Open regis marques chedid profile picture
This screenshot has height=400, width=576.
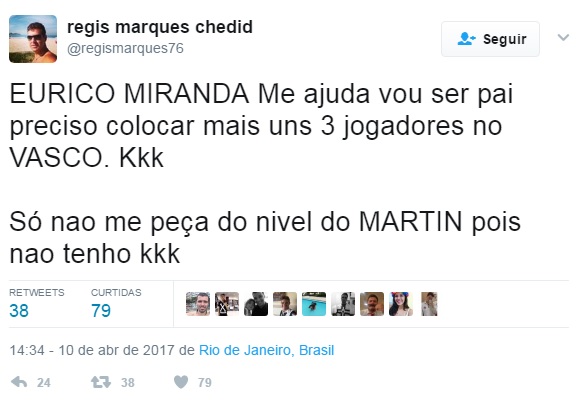pos(33,39)
